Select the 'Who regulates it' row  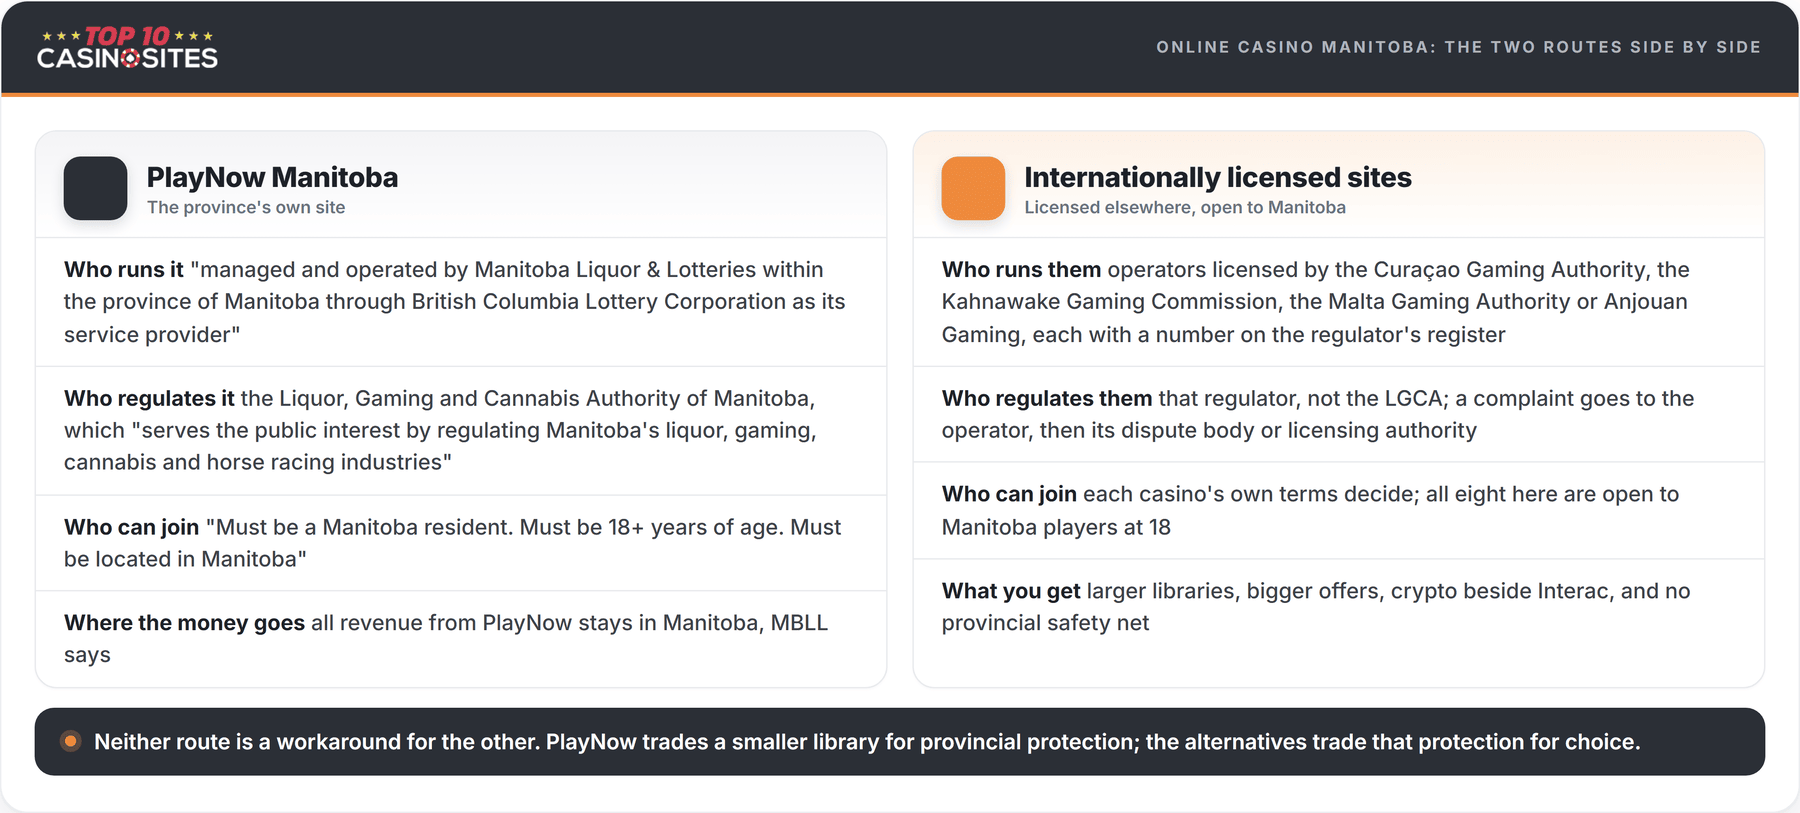coord(461,430)
